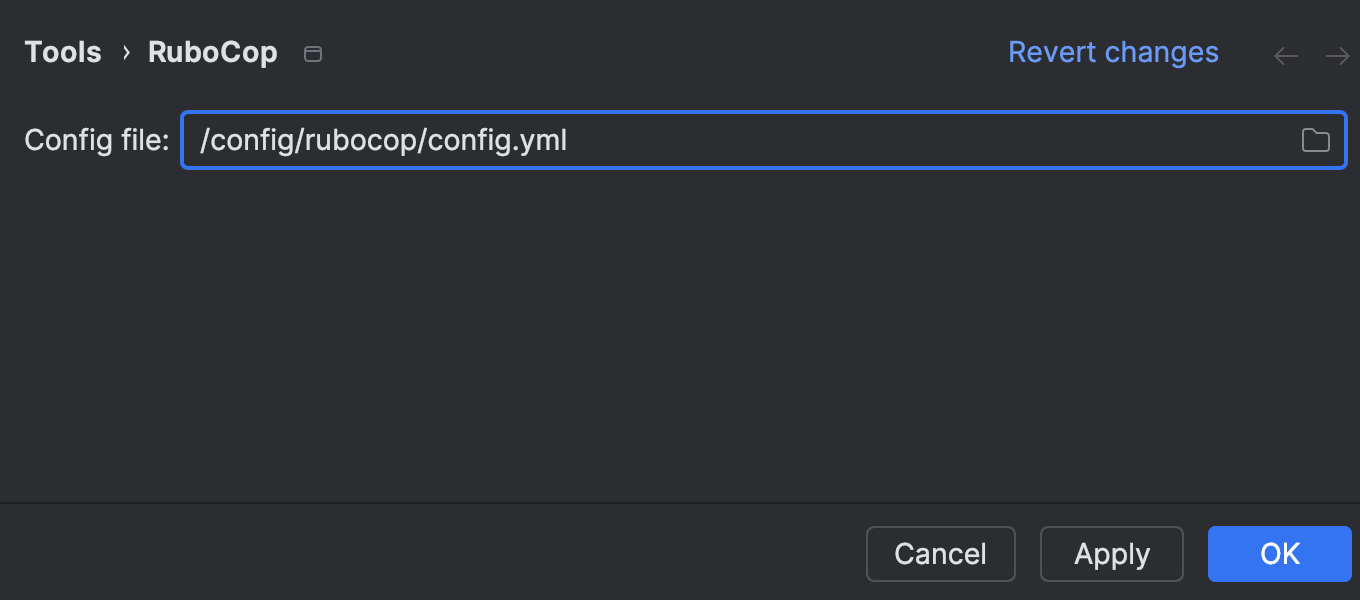Click the empty settings area below Config file
Image resolution: width=1360 pixels, height=600 pixels.
[x=680, y=330]
